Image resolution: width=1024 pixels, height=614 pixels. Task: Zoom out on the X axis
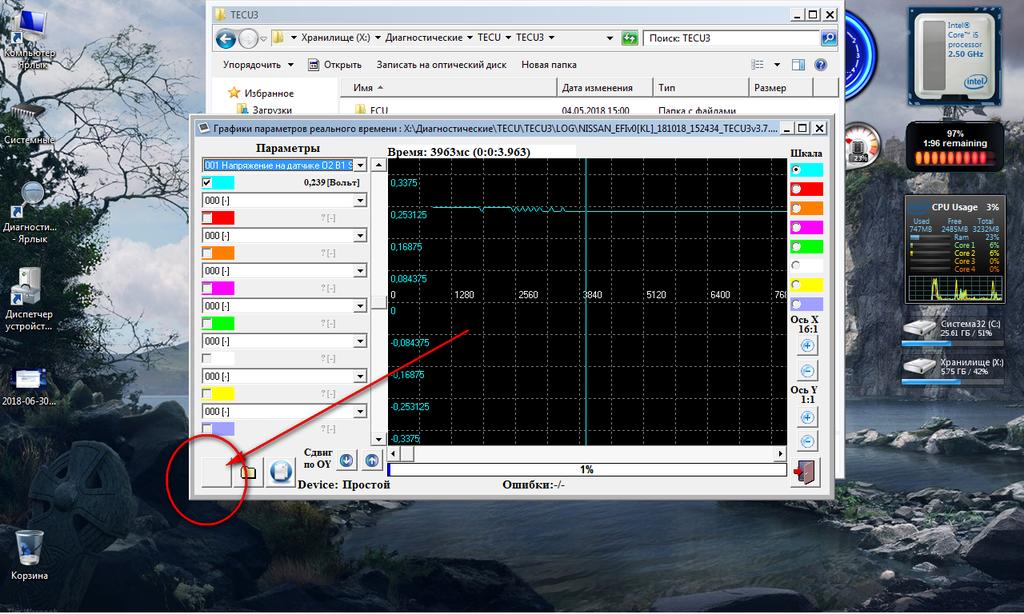807,371
